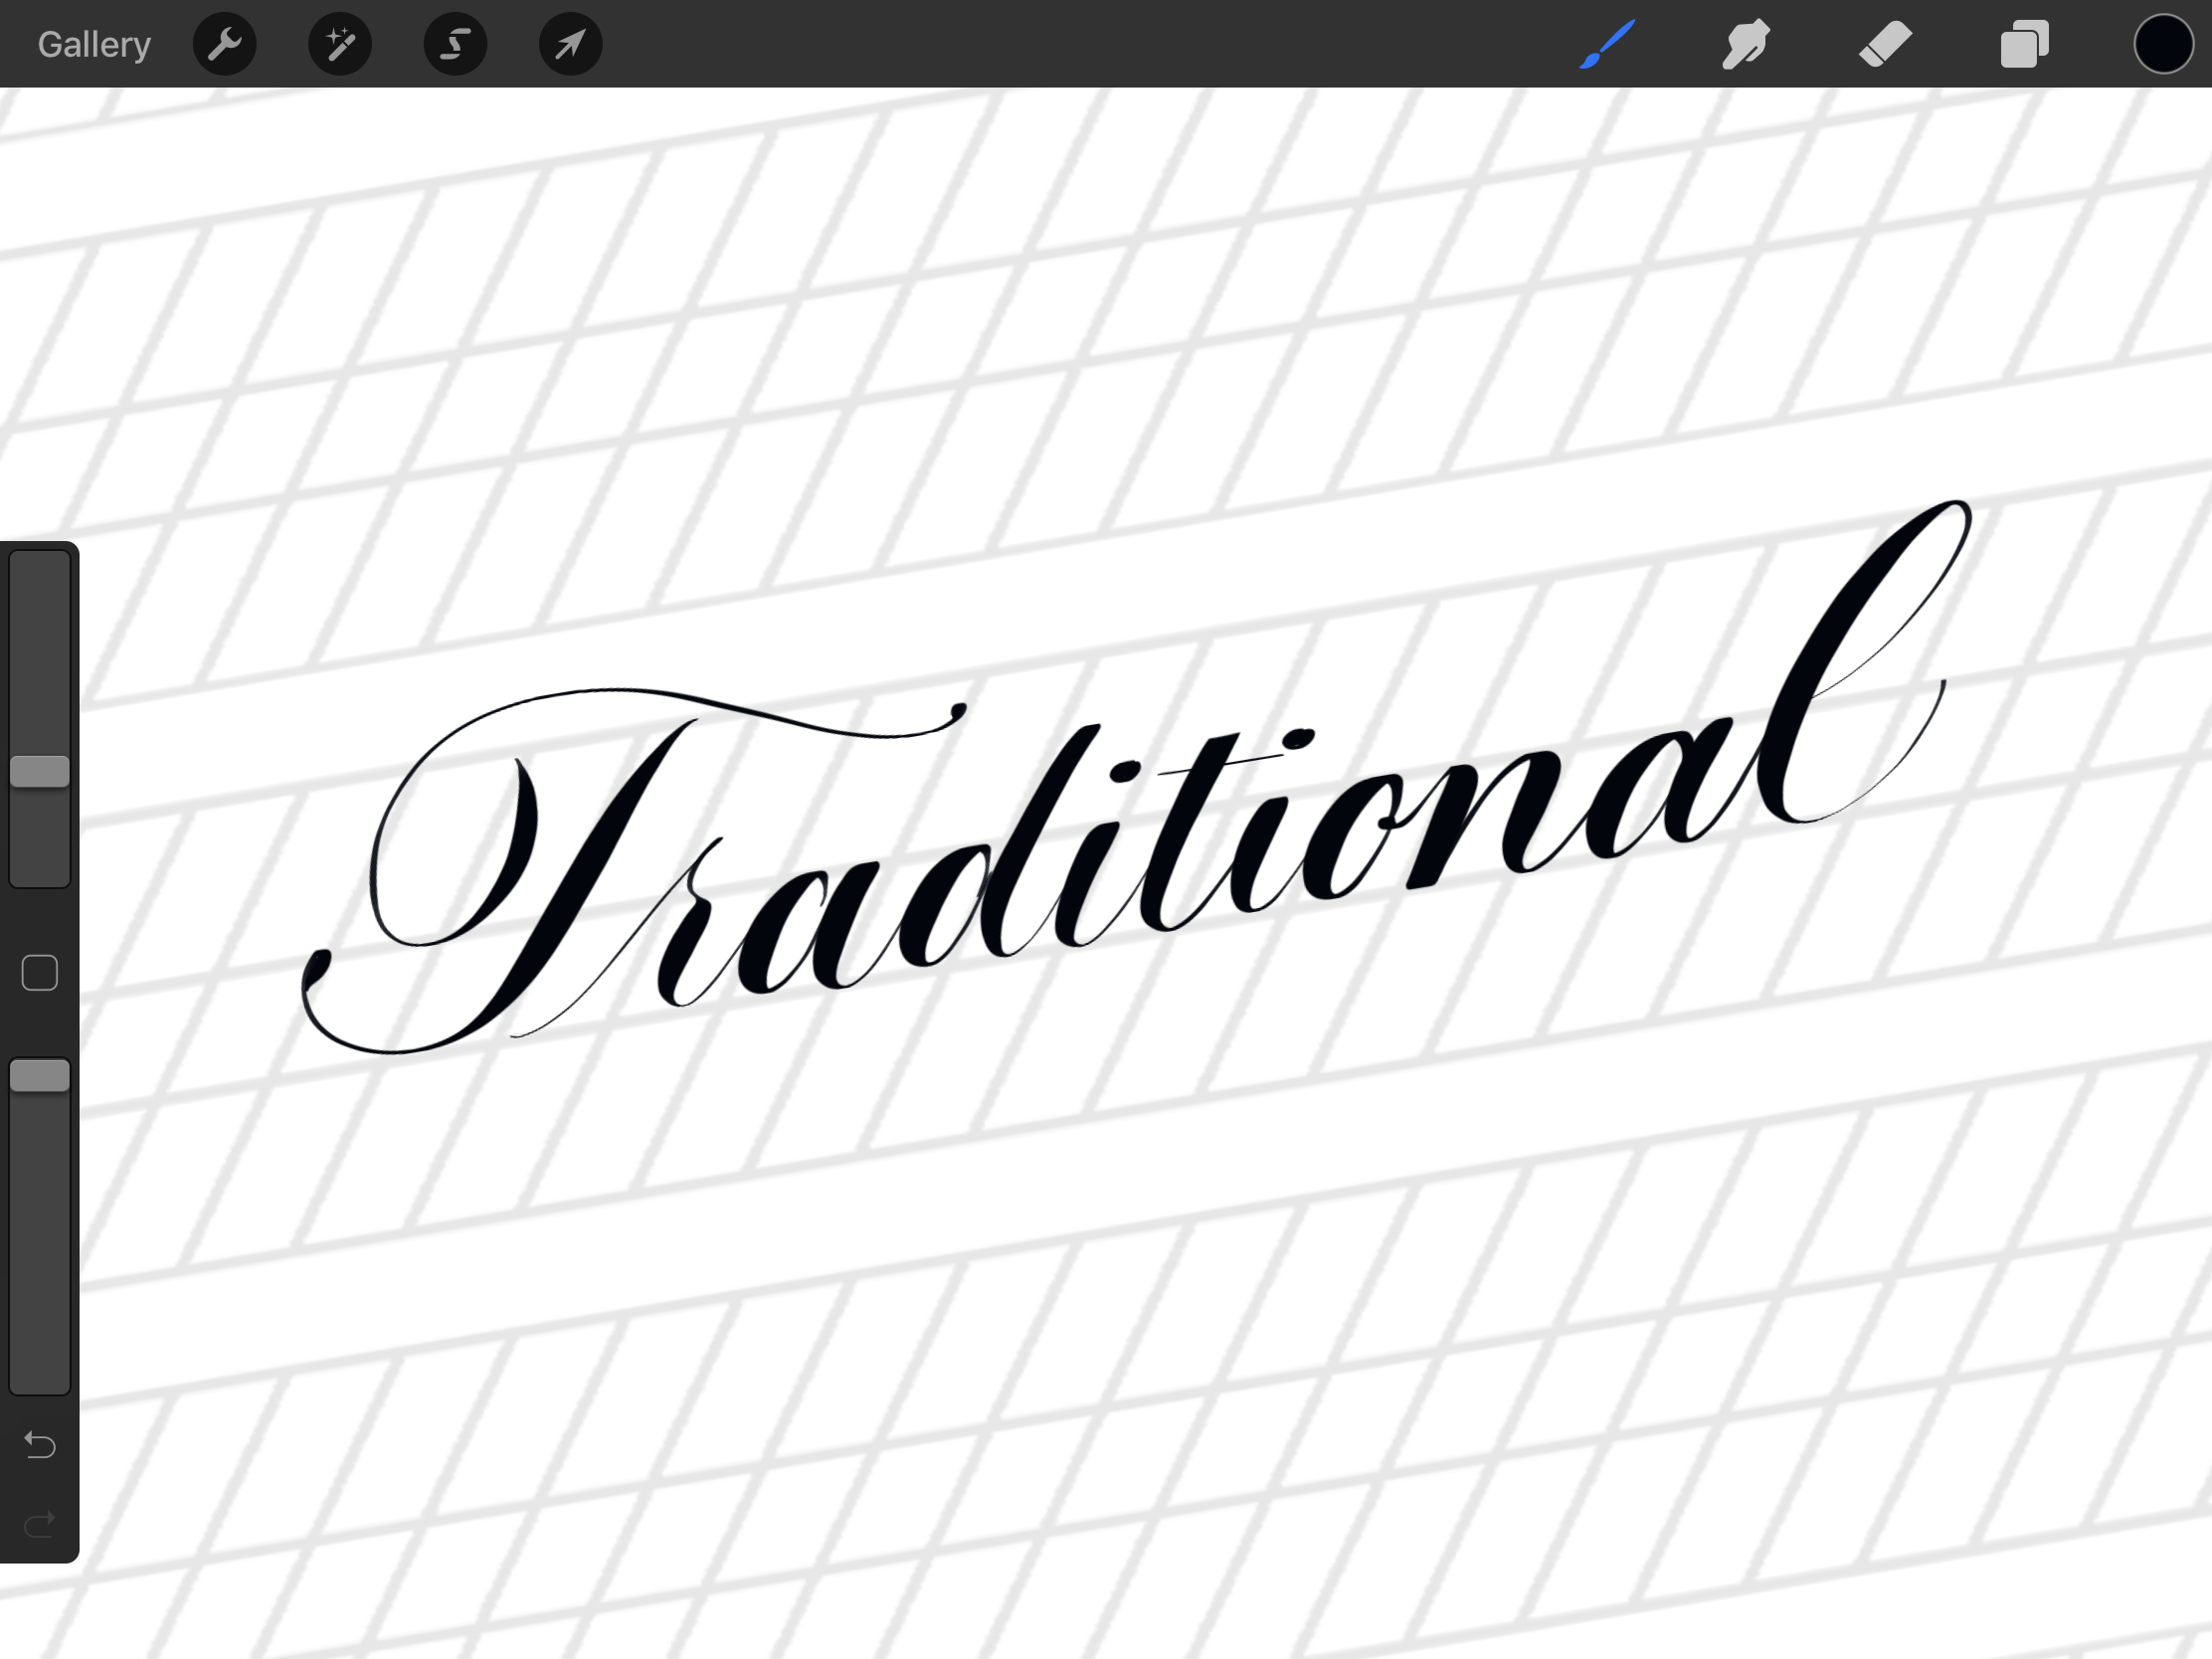Open the Actions wrench menu
The width and height of the screenshot is (2212, 1659).
(225, 44)
